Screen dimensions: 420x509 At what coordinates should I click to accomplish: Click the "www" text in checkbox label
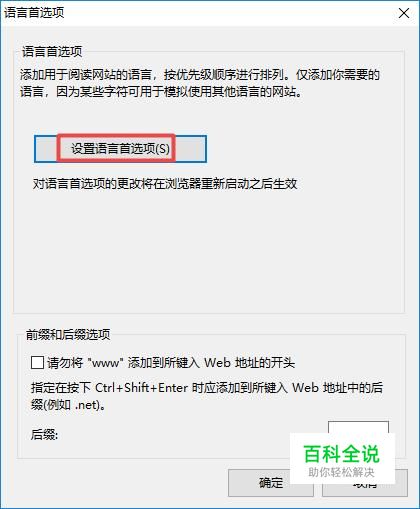[x=105, y=362]
